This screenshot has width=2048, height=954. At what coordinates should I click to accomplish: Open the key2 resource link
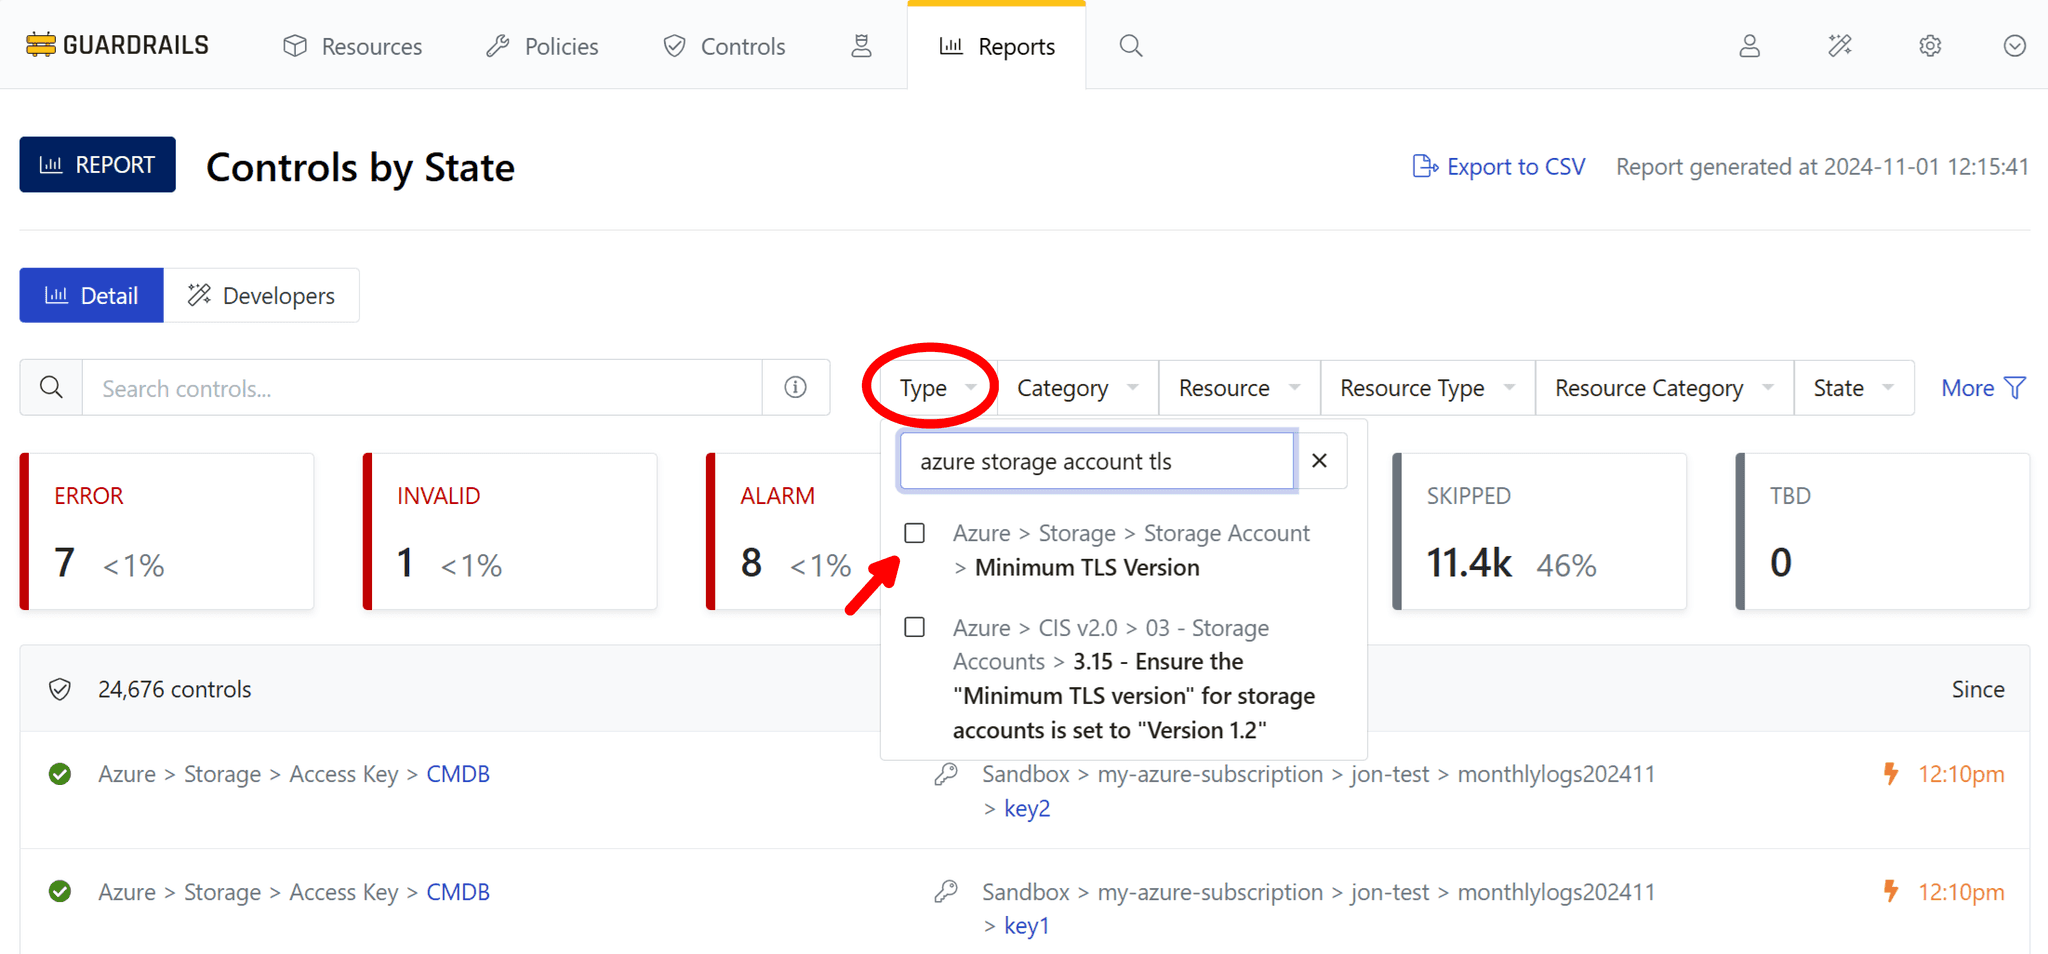(x=1027, y=808)
